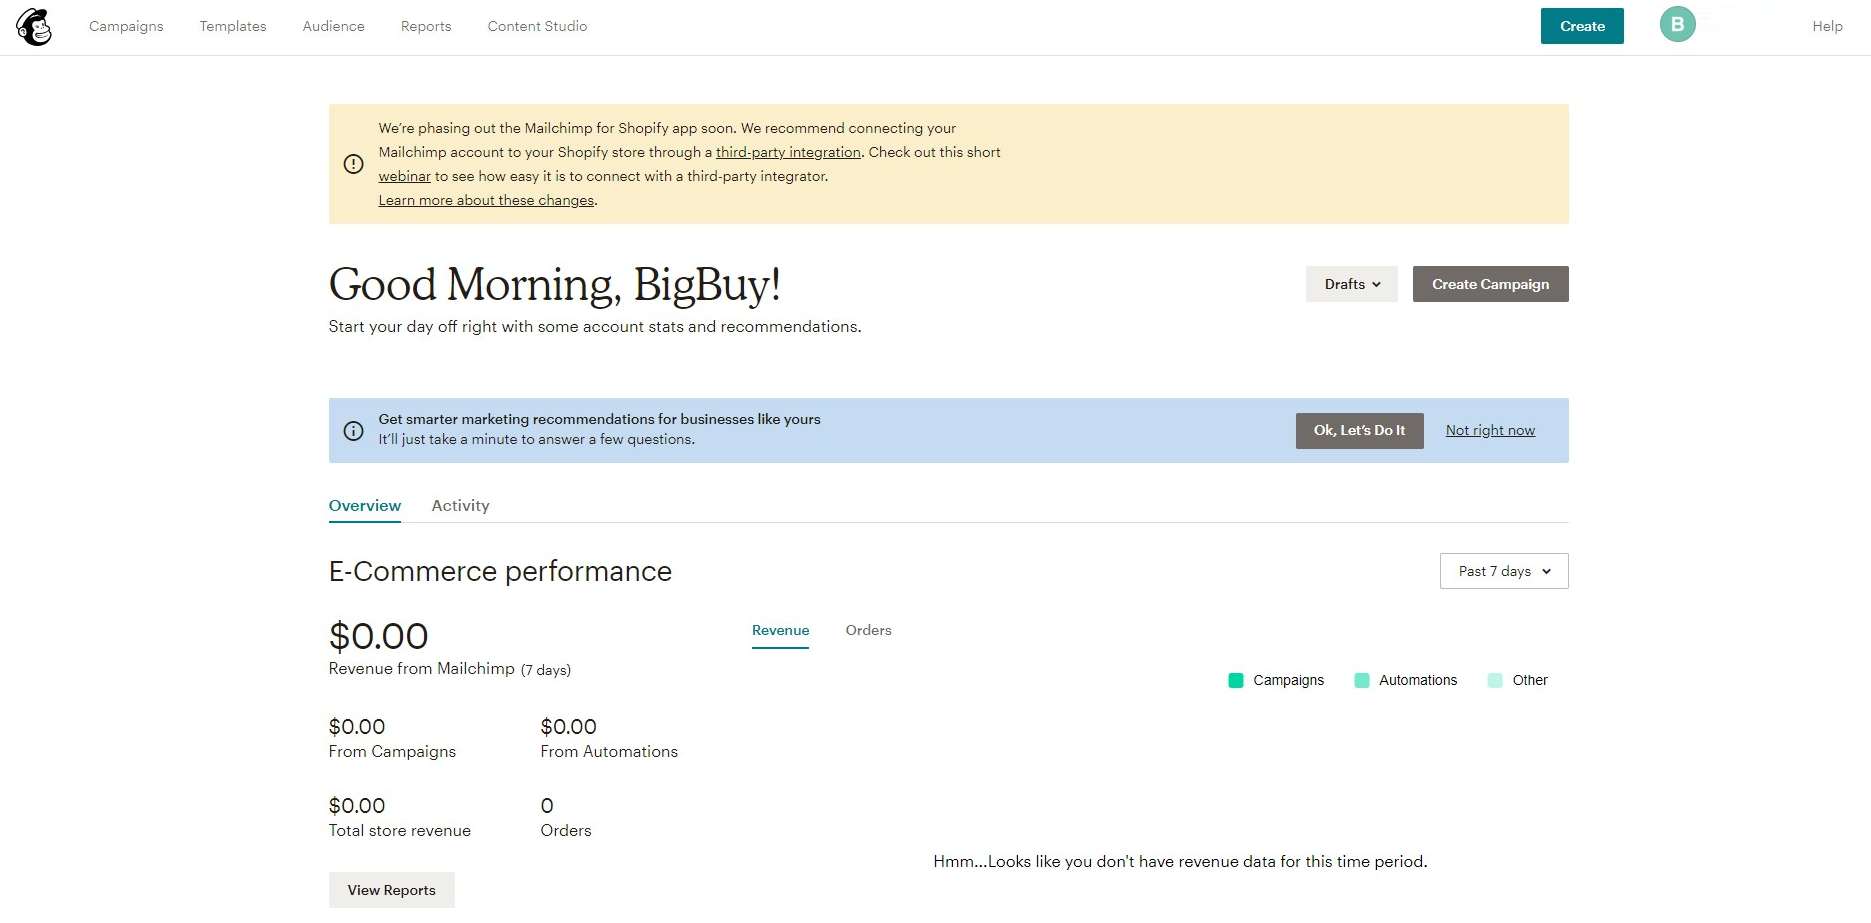Toggle the Campaigns legend color swatch
This screenshot has width=1871, height=923.
[x=1235, y=681]
